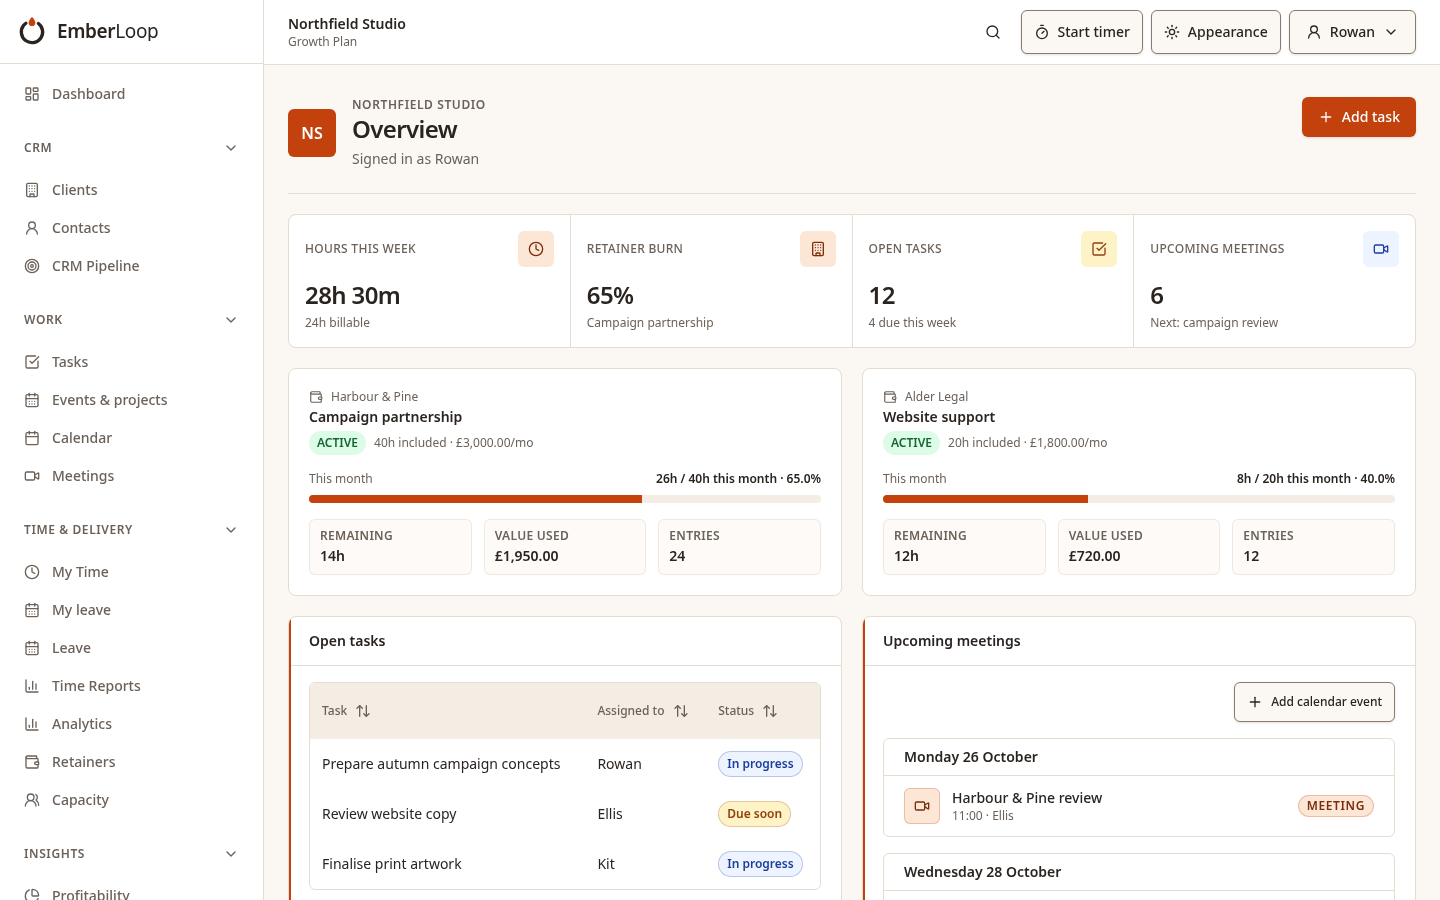Image resolution: width=1440 pixels, height=900 pixels.
Task: Click the Time Reports chart icon
Action: coord(32,686)
